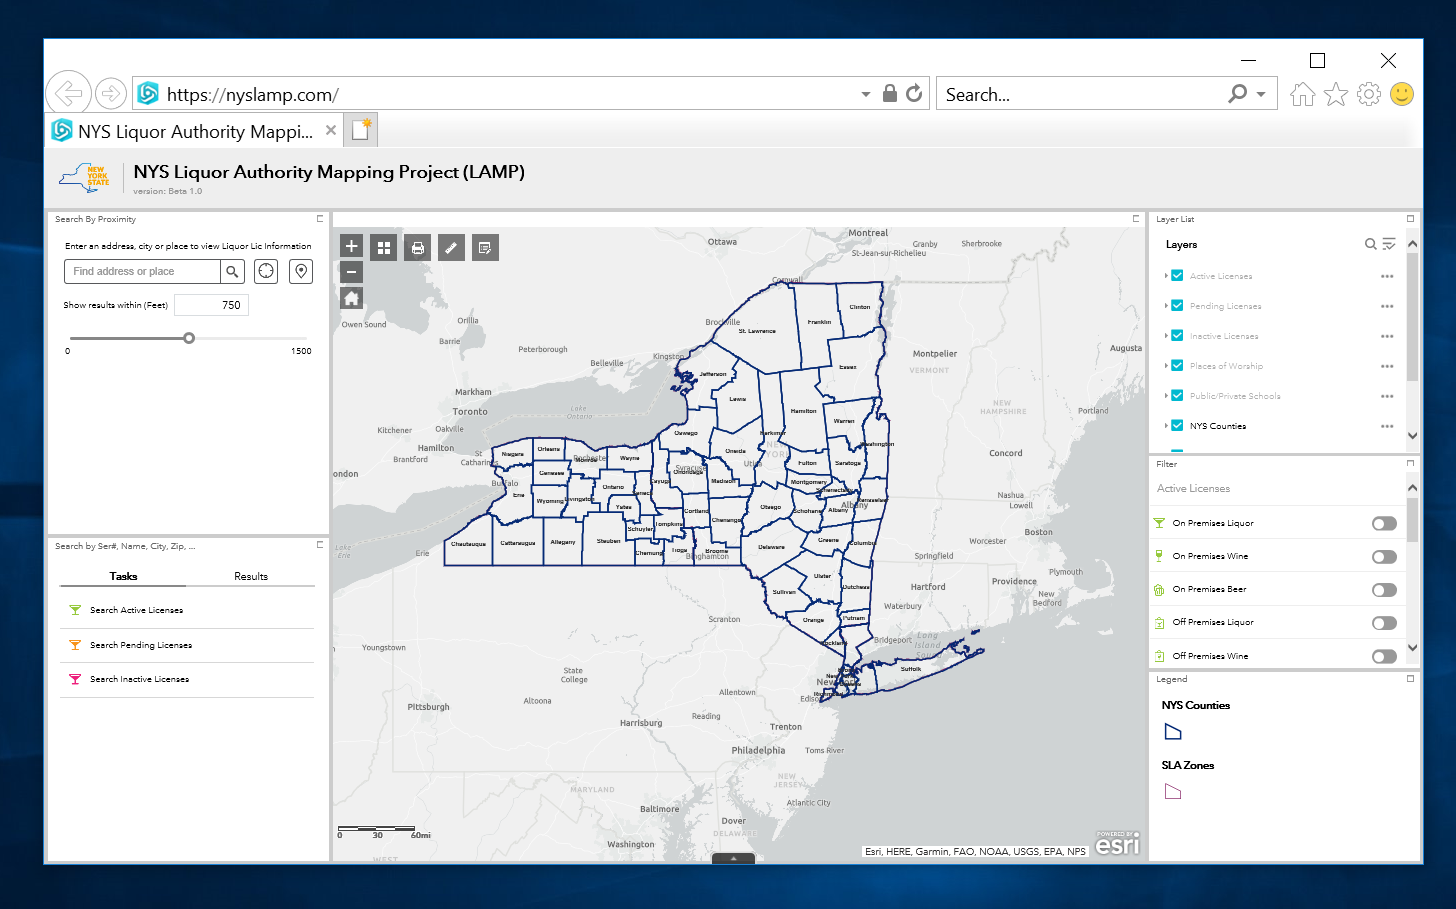Uncheck the Pending Licenses layer checkbox
Viewport: 1456px width, 909px height.
pyautogui.click(x=1177, y=306)
